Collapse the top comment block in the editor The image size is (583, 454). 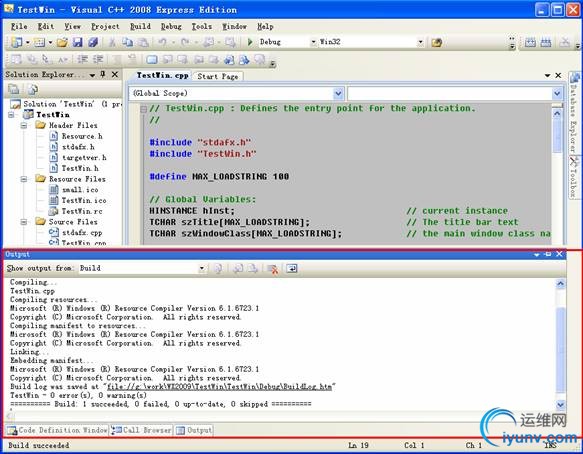click(143, 109)
